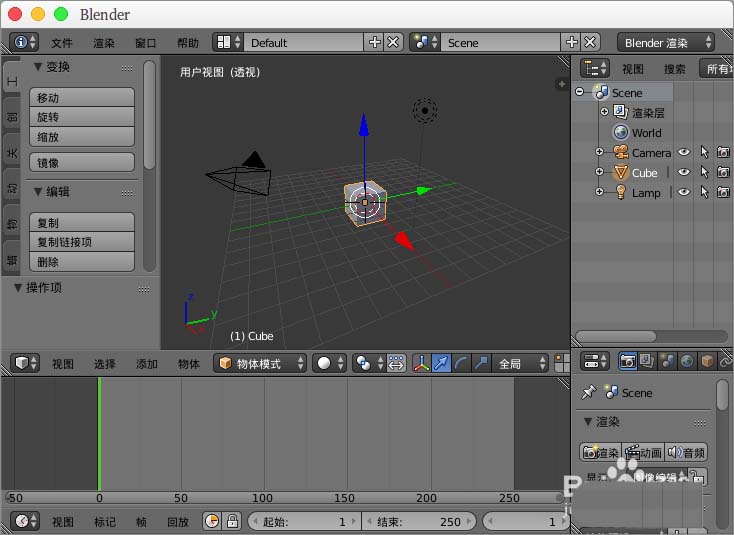Toggle Cube renderability icon

click(723, 172)
